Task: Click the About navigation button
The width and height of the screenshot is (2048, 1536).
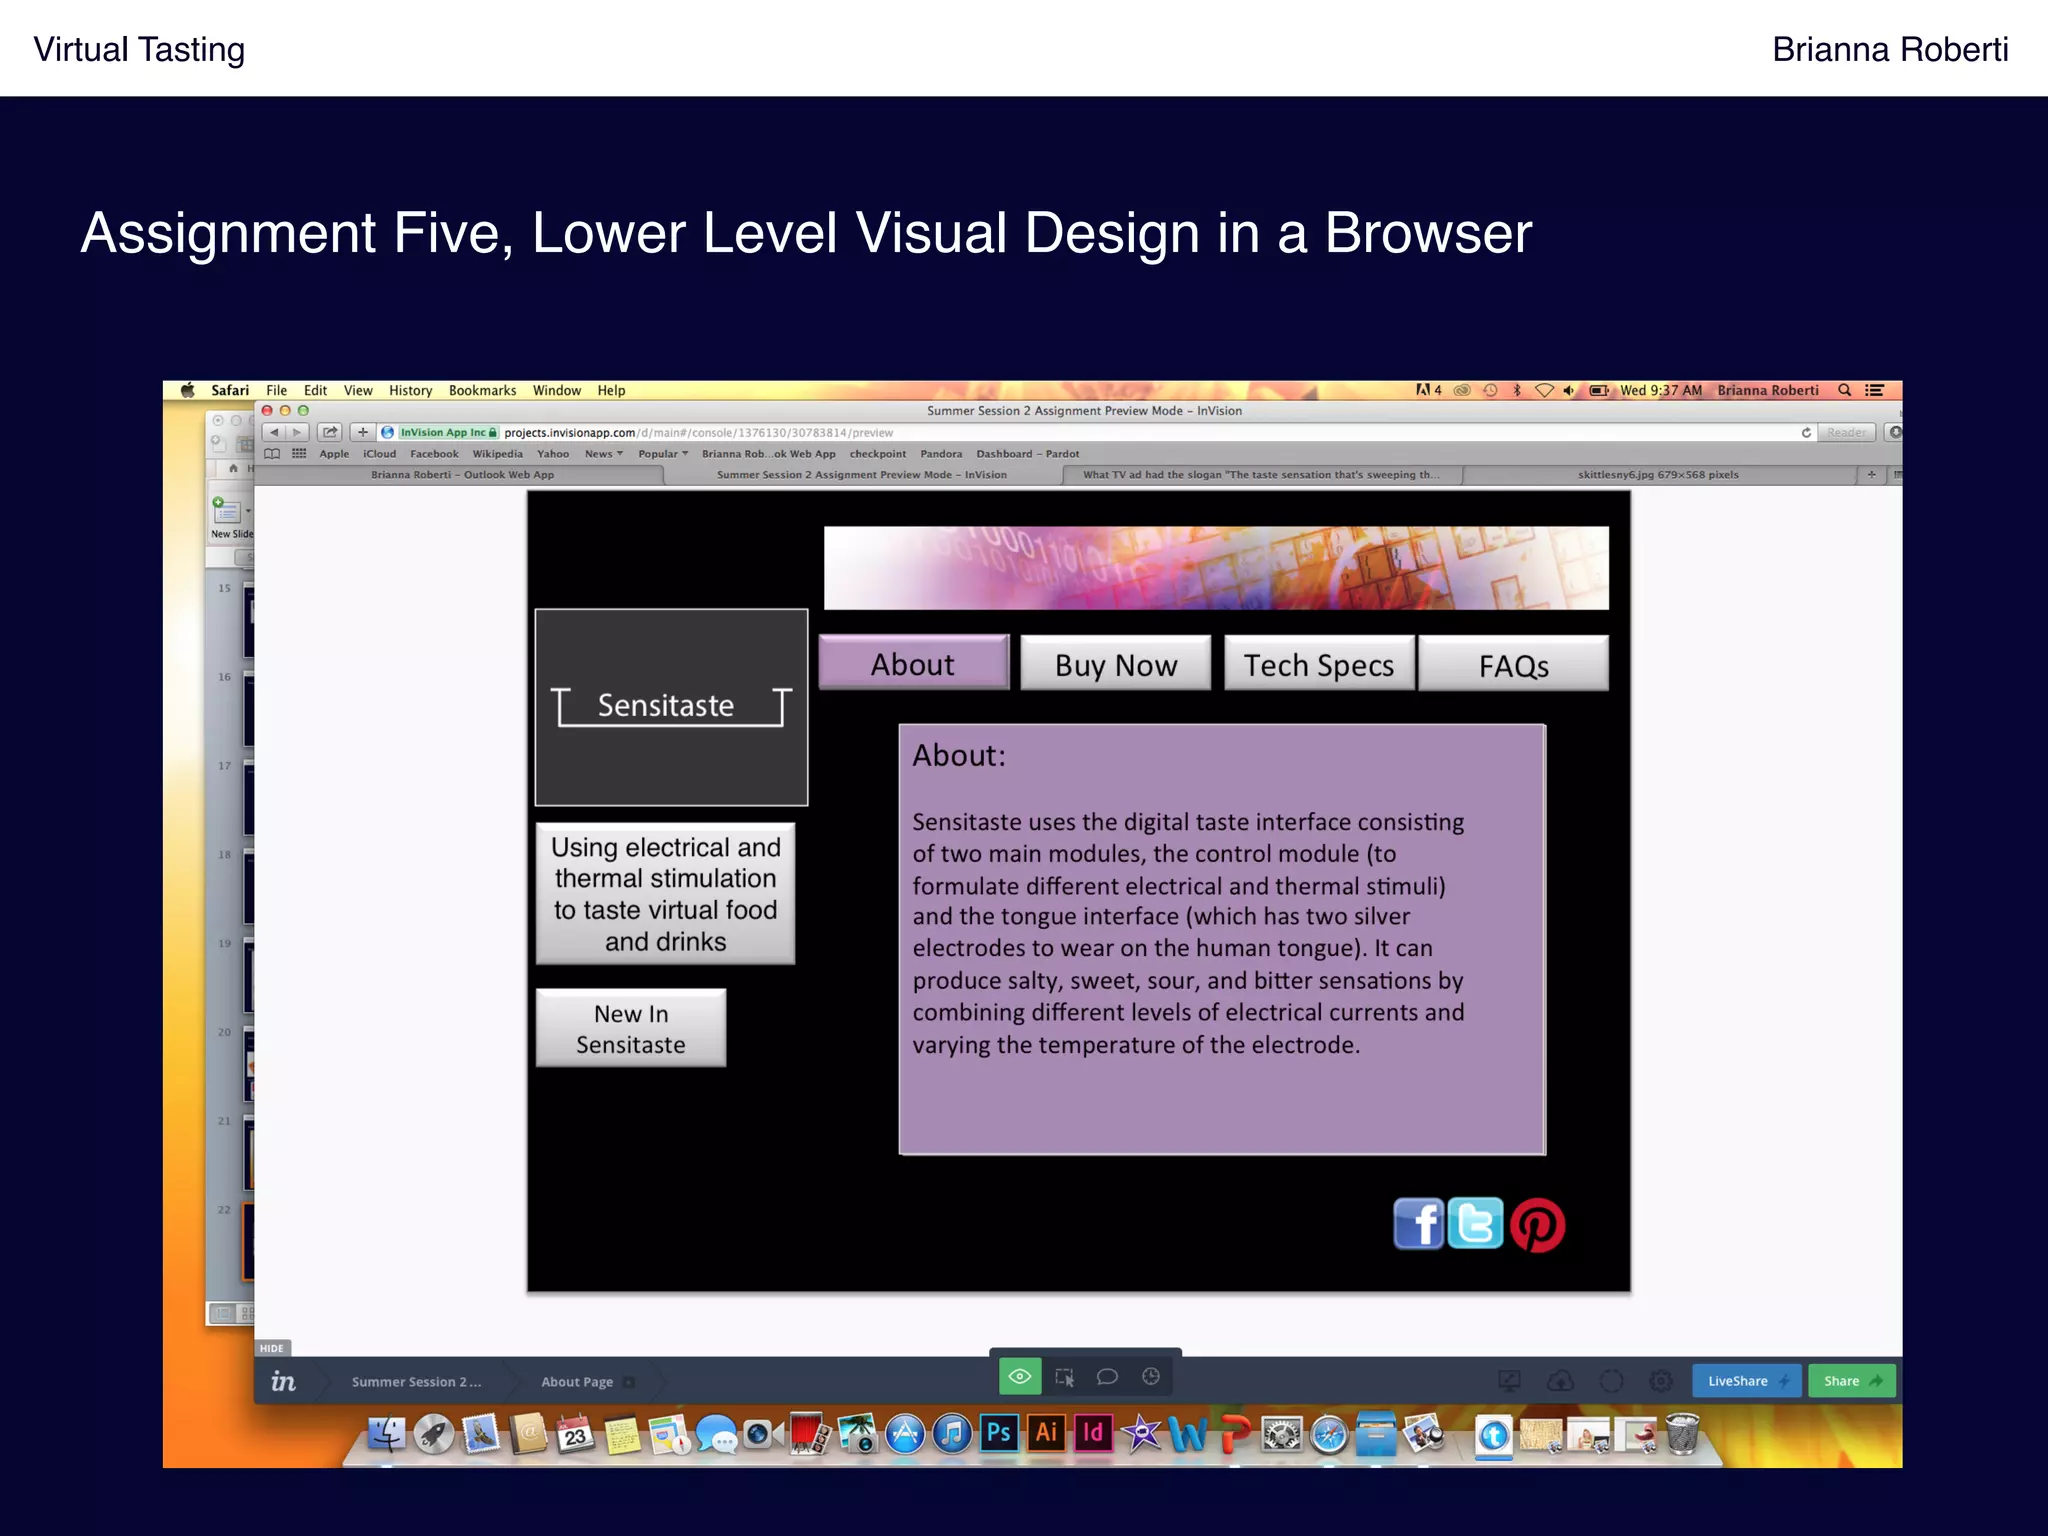Action: [913, 663]
